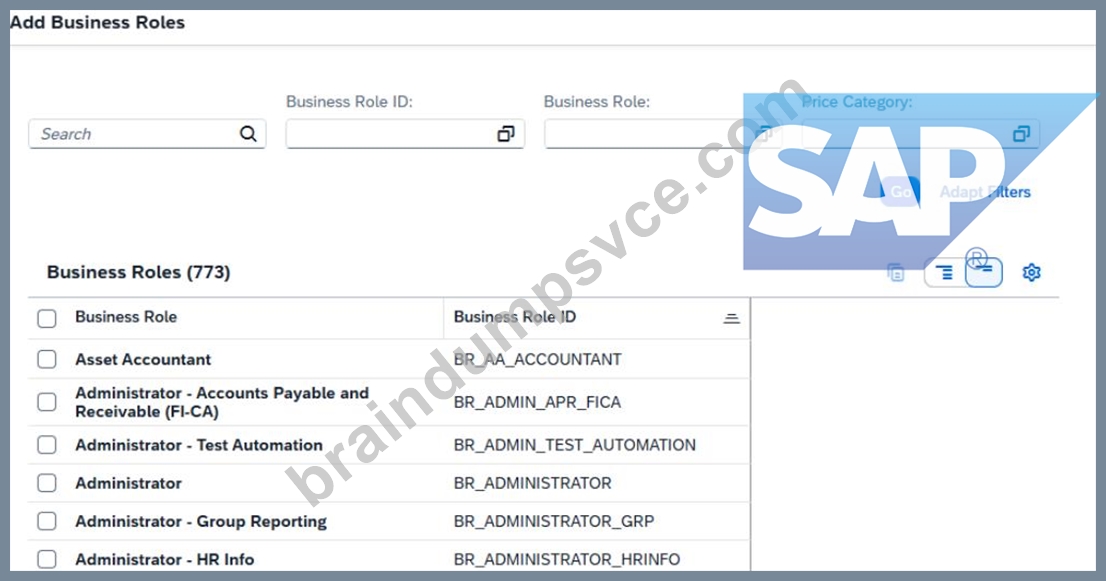Select checkbox for Administrator - Group Reporting
The image size is (1106, 581).
pos(47,521)
